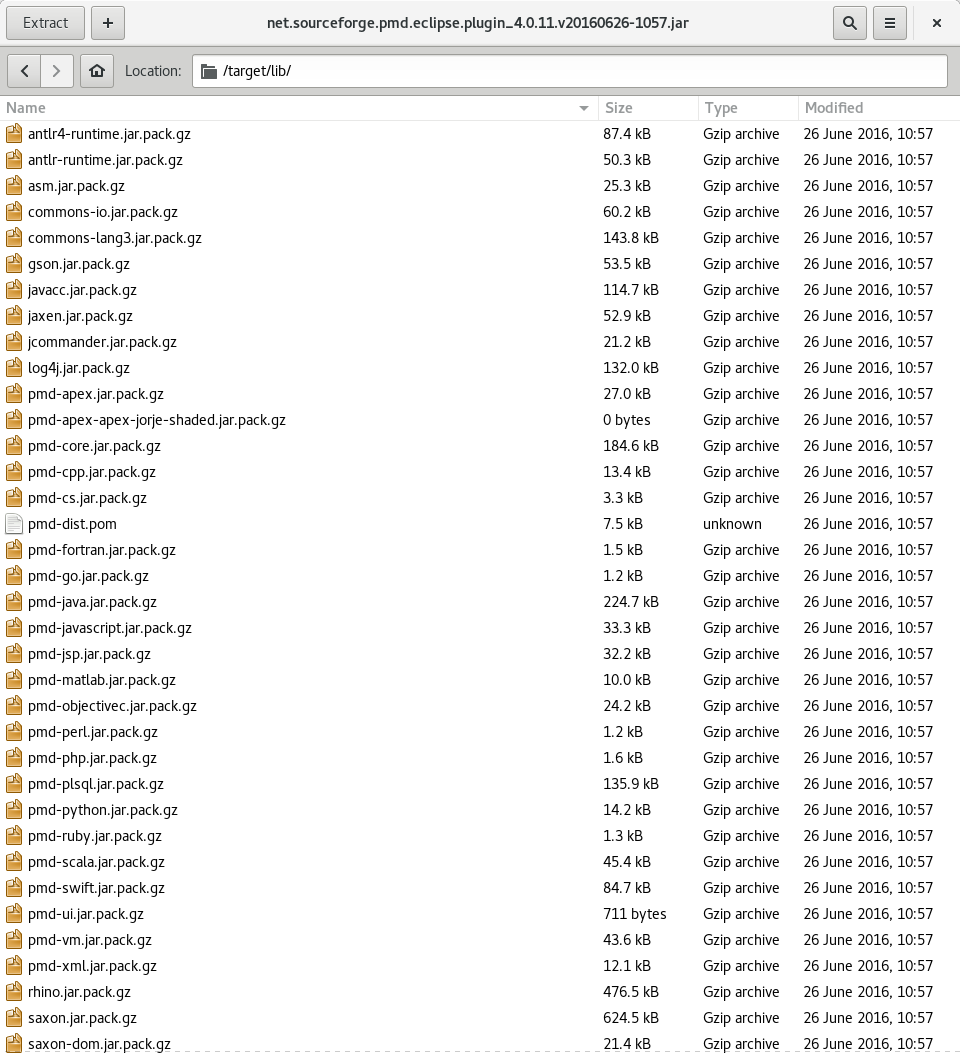Sort by the Type column header

pyautogui.click(x=748, y=107)
